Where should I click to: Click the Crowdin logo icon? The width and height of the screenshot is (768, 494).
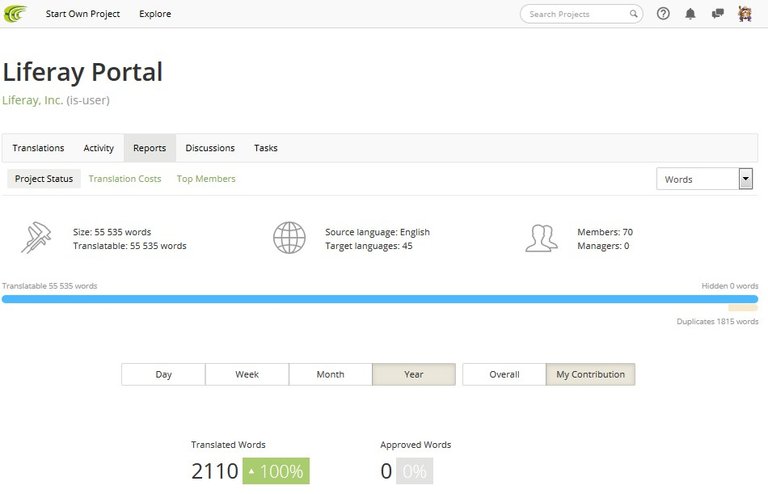15,14
